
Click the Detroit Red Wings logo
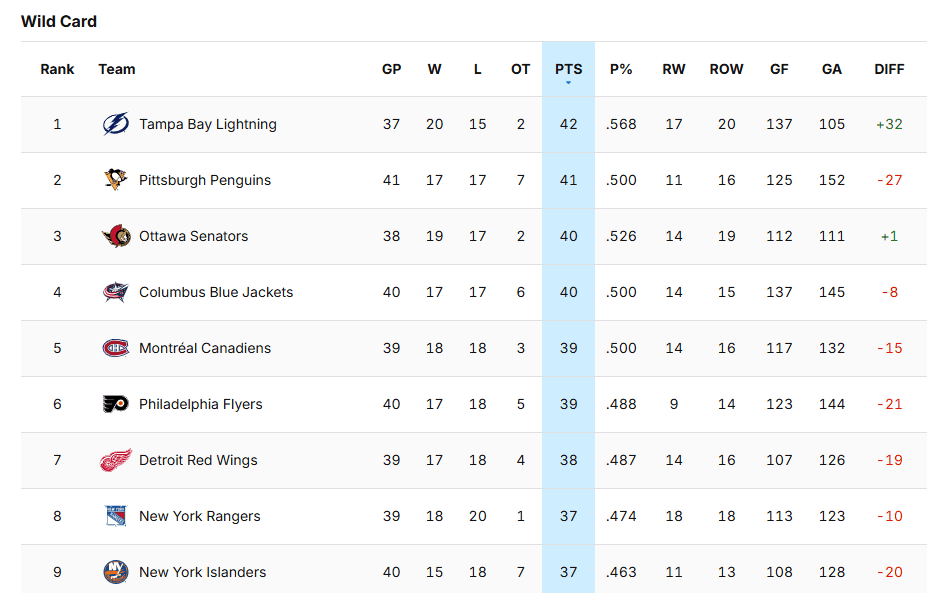click(x=116, y=461)
